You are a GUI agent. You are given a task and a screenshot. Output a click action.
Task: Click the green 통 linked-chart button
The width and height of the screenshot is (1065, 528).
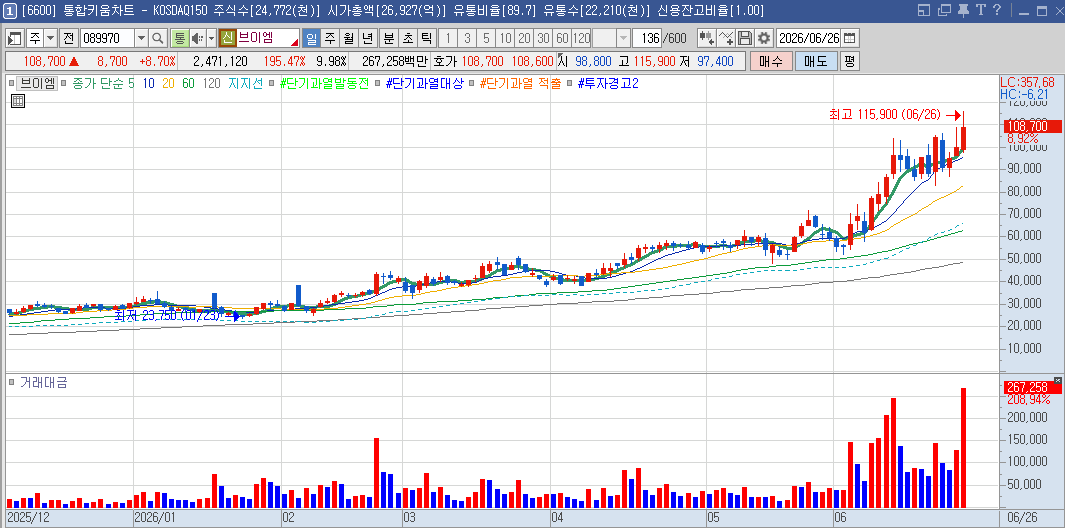click(x=179, y=38)
